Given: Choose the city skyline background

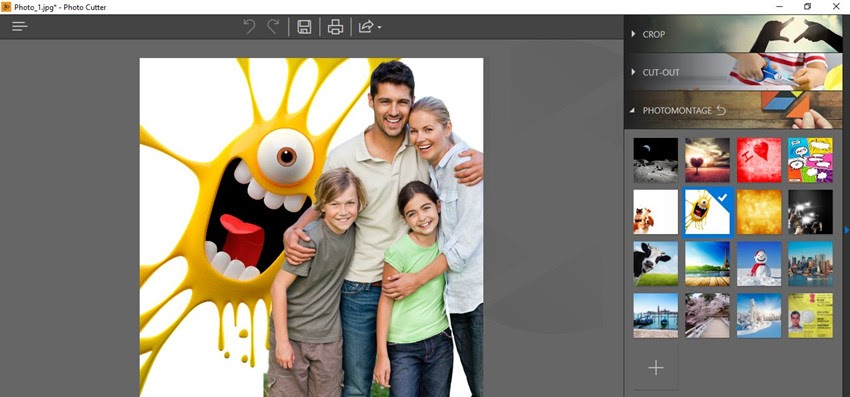Looking at the screenshot, I should [x=810, y=264].
